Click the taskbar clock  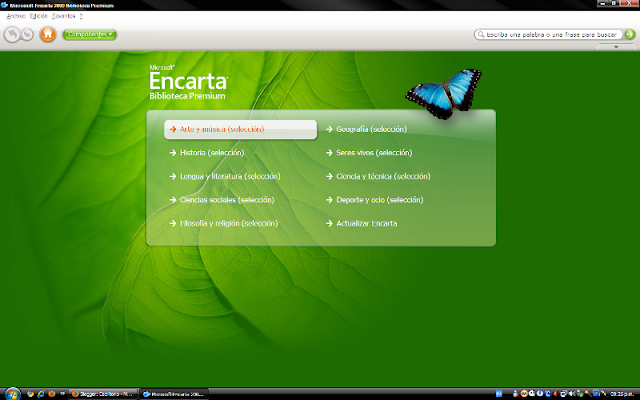pyautogui.click(x=622, y=394)
